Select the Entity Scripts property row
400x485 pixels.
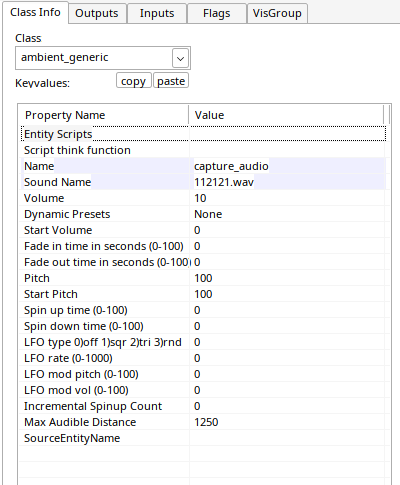point(203,134)
